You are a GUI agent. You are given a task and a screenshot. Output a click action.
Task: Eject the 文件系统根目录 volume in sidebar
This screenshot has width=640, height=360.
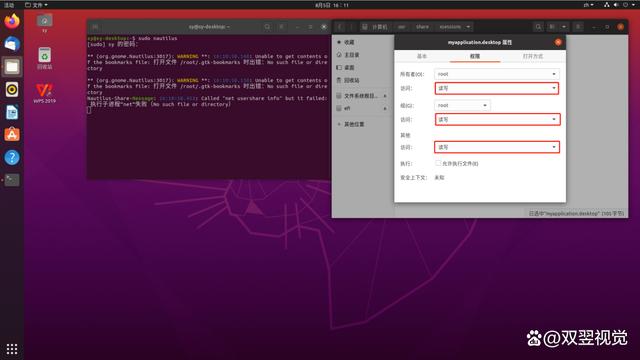pyautogui.click(x=385, y=96)
